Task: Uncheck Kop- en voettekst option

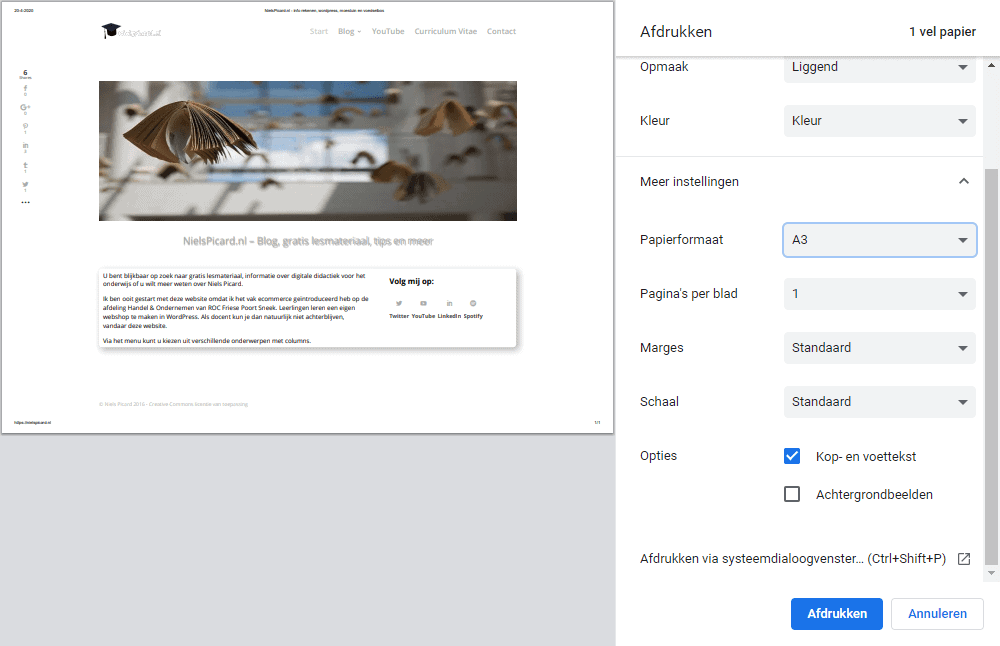Action: 792,456
